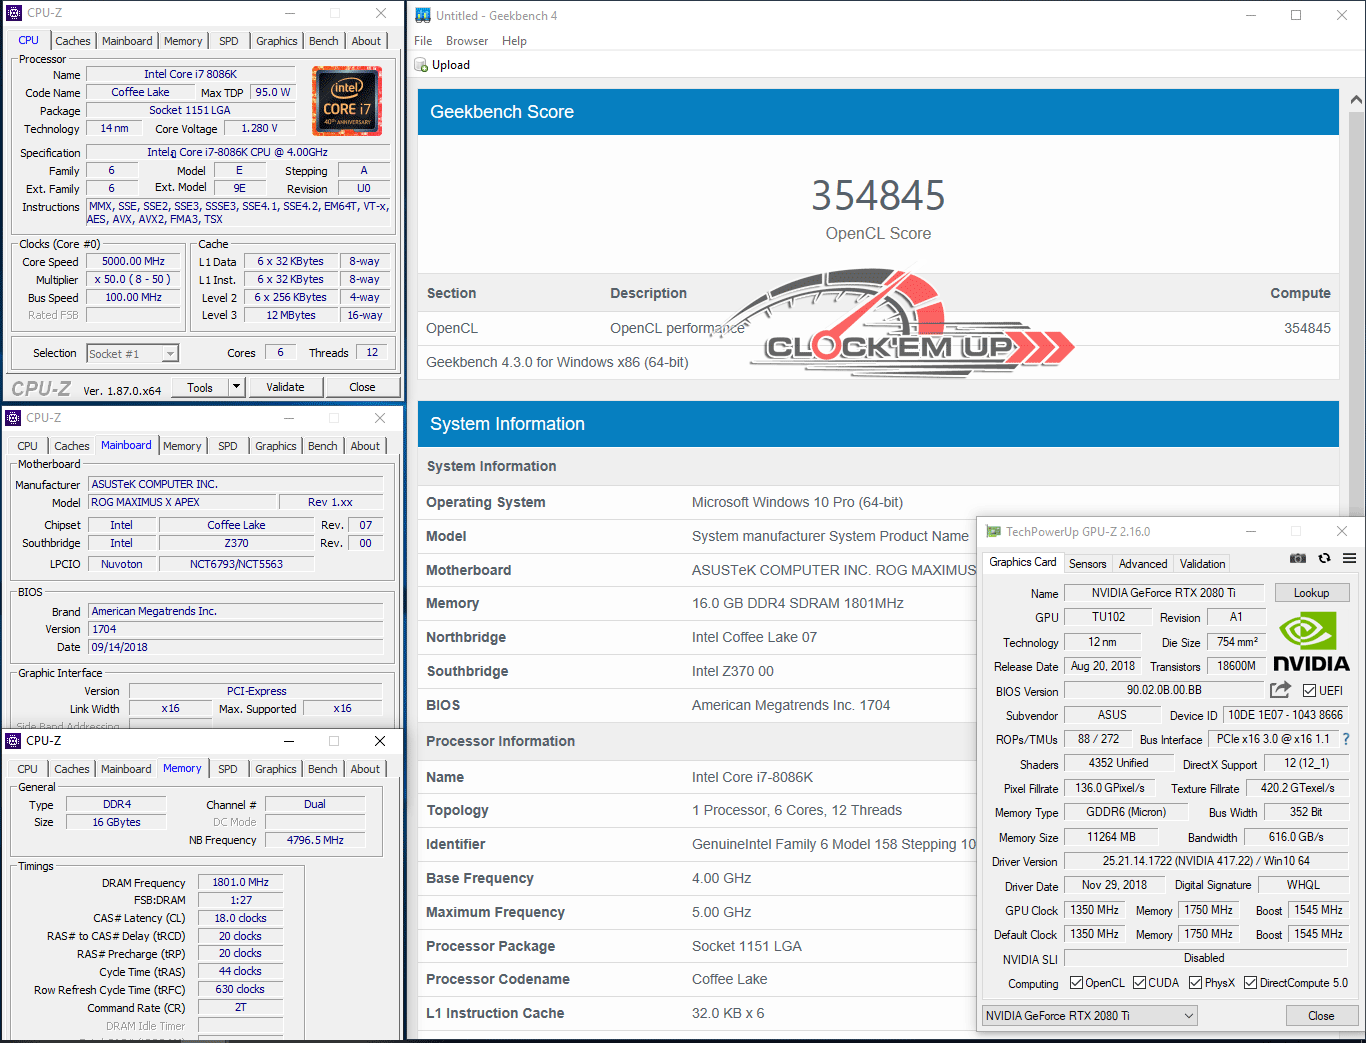1366x1043 pixels.
Task: Click the Upload button in Geekbench
Action: pos(442,65)
